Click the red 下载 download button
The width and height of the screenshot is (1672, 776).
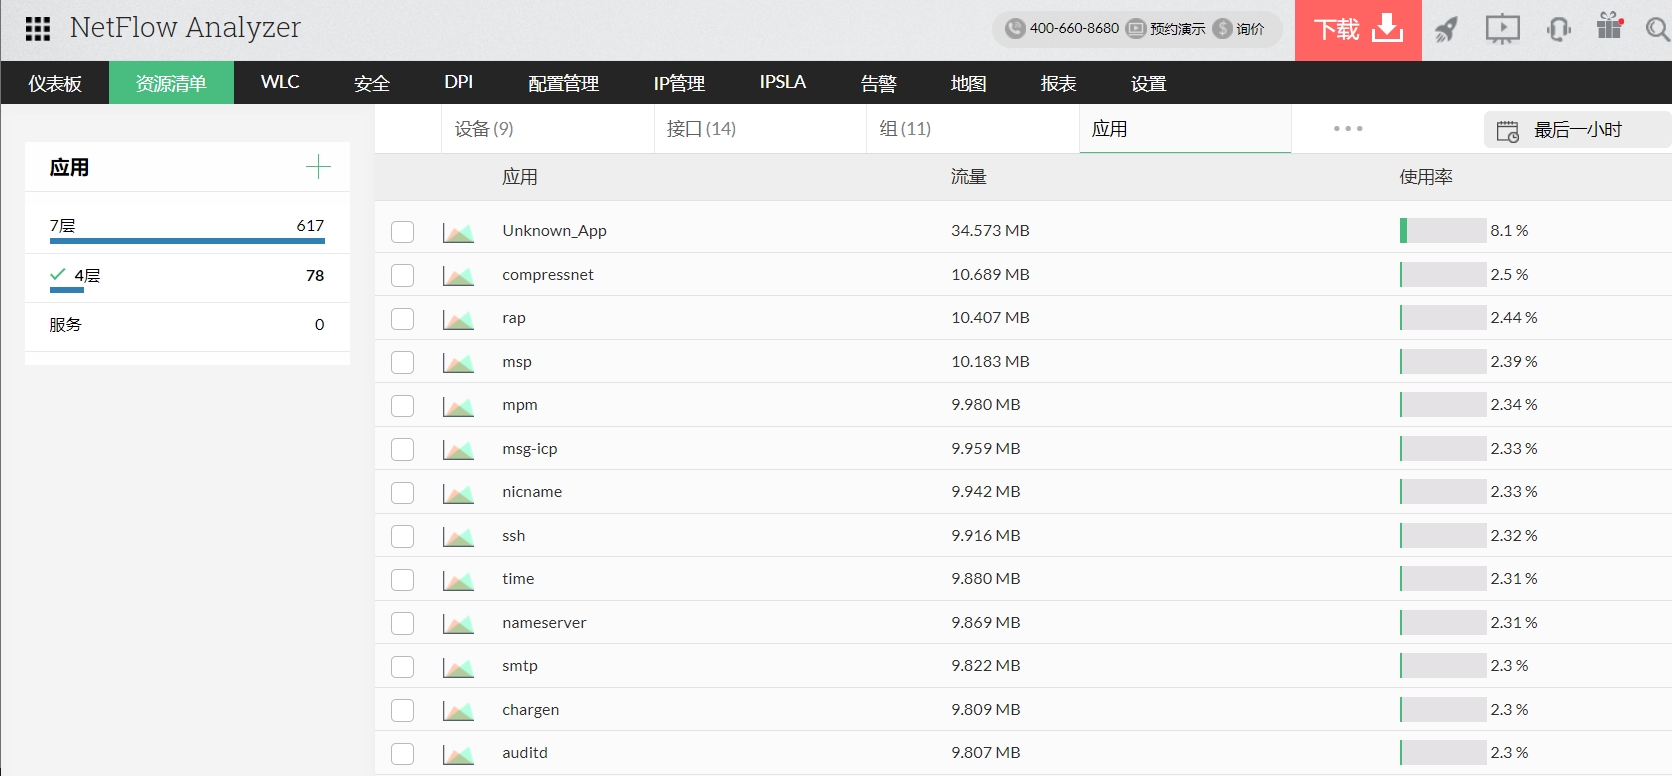1358,30
